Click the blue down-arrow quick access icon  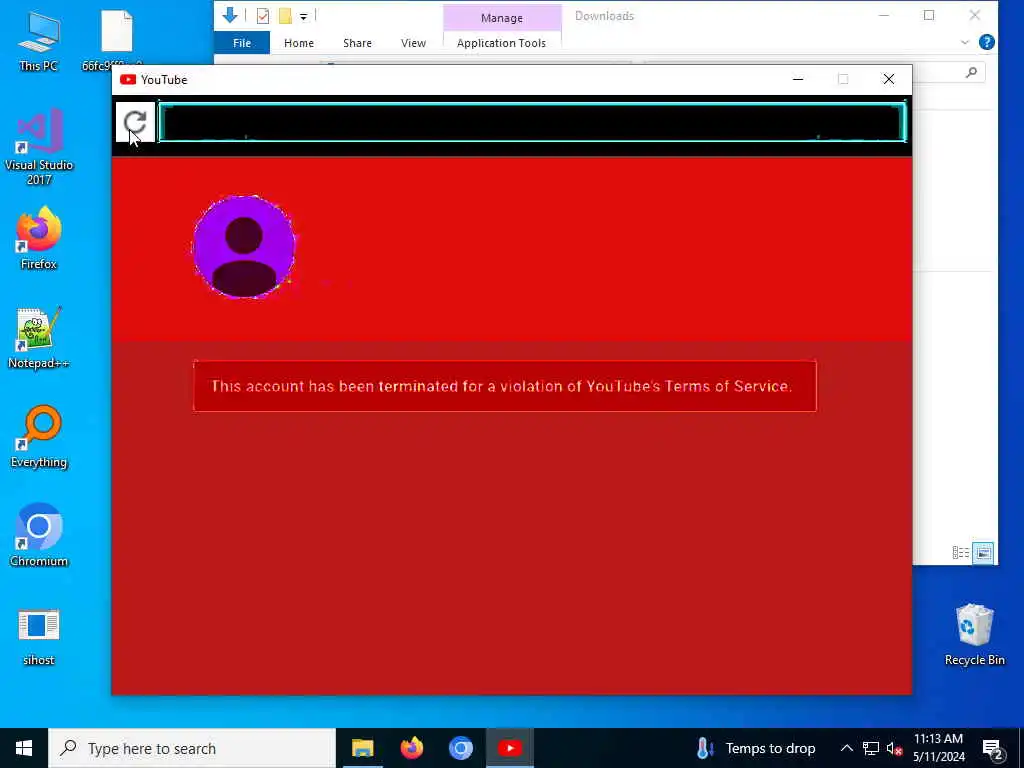(x=230, y=16)
